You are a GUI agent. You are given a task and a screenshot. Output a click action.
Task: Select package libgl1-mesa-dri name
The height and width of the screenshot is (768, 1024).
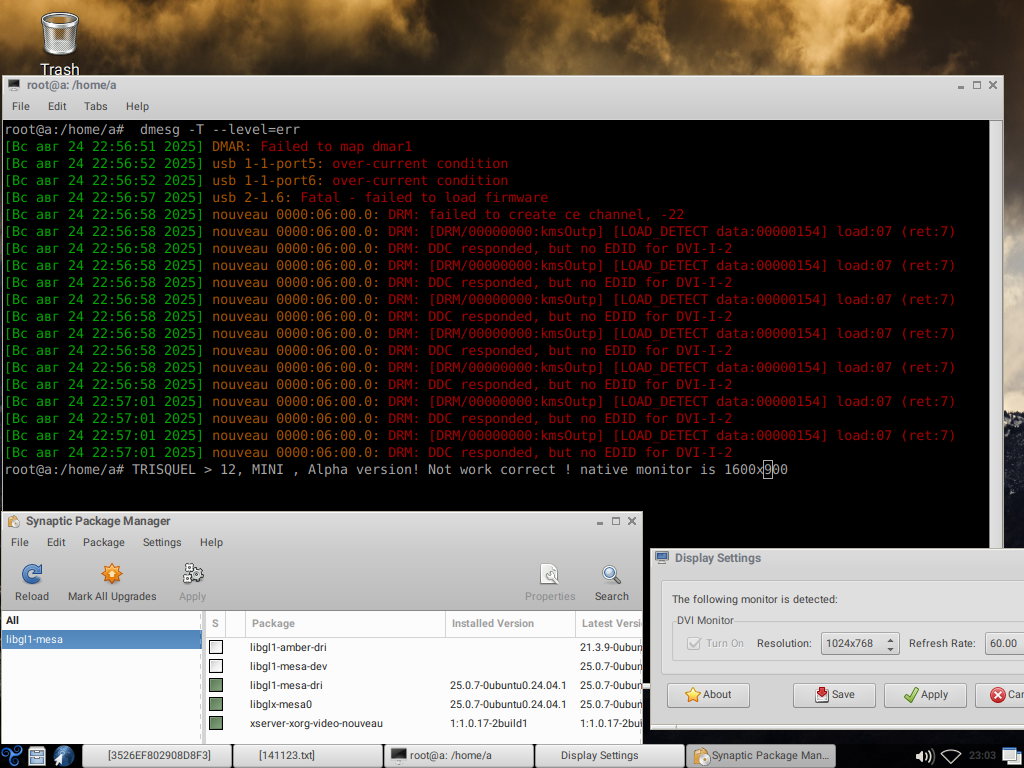(286, 685)
